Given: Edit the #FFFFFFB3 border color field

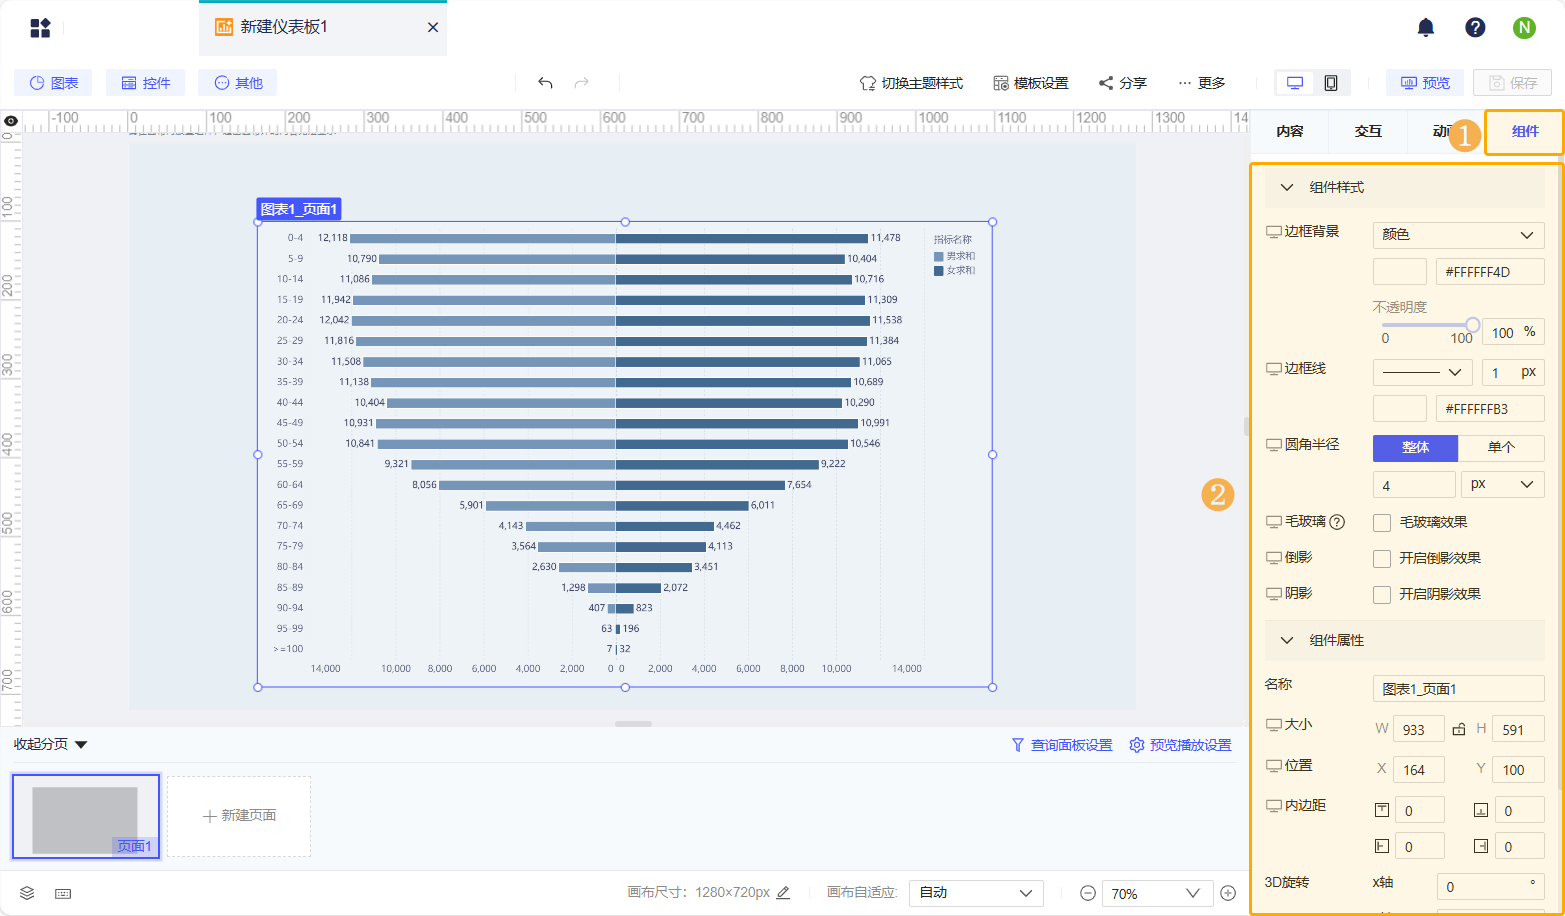Looking at the screenshot, I should click(1490, 409).
